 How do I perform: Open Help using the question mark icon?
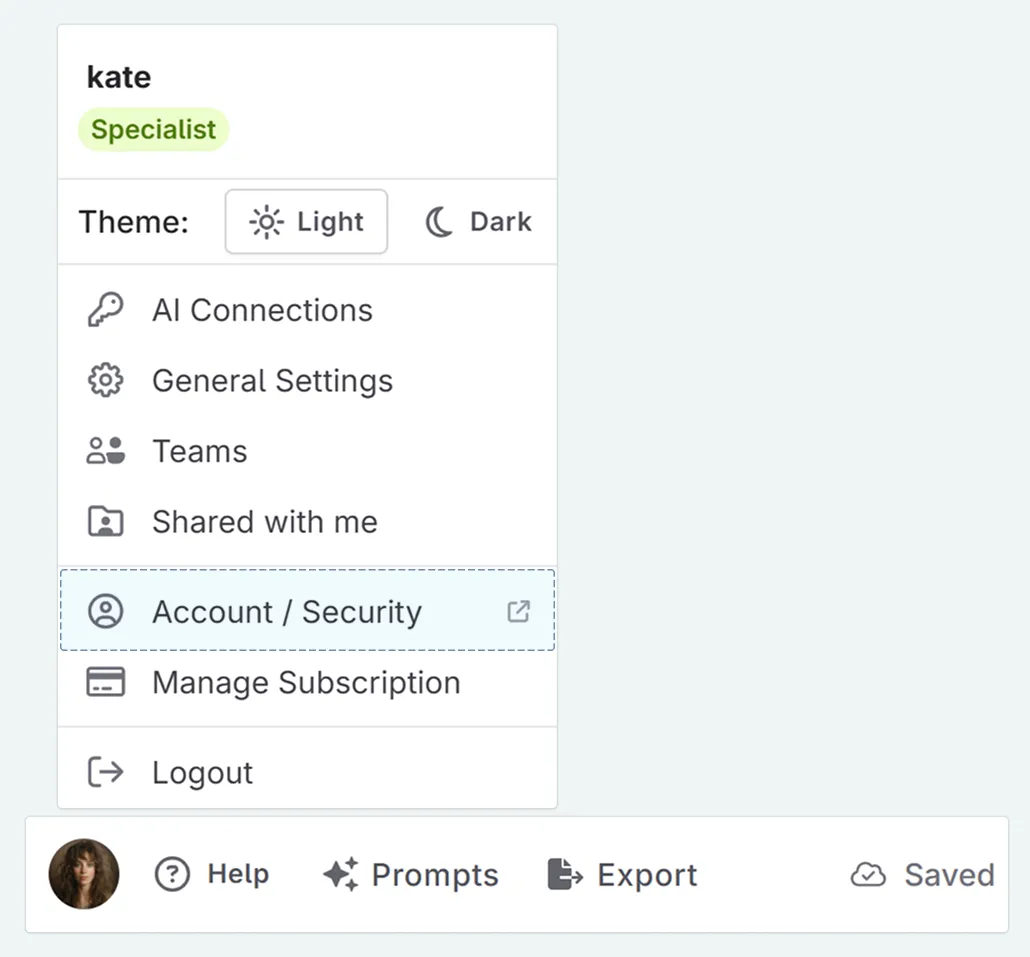(171, 873)
